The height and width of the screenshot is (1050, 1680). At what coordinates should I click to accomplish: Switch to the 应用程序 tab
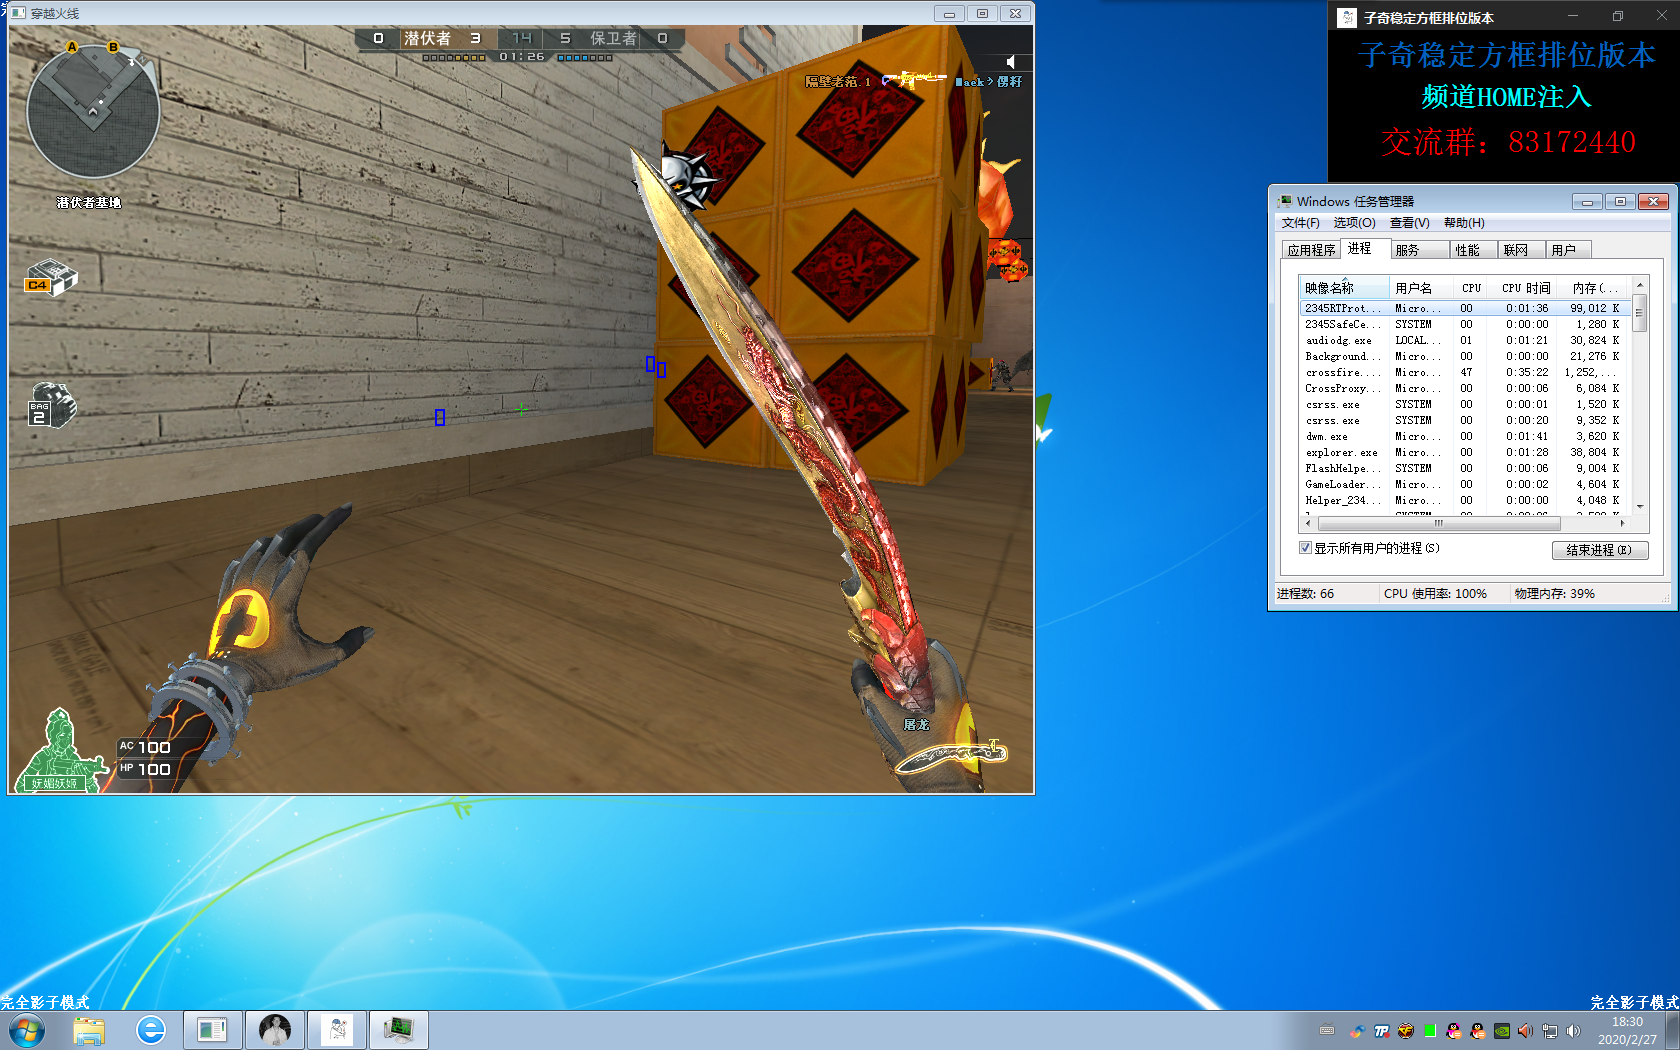click(1311, 250)
